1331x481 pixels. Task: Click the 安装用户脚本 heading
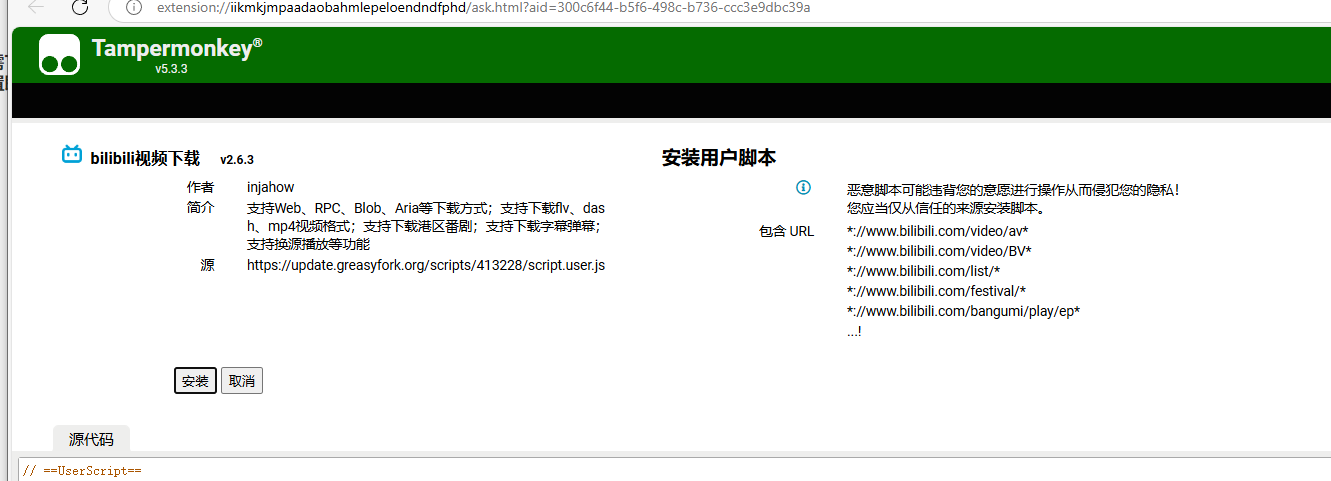click(x=719, y=158)
